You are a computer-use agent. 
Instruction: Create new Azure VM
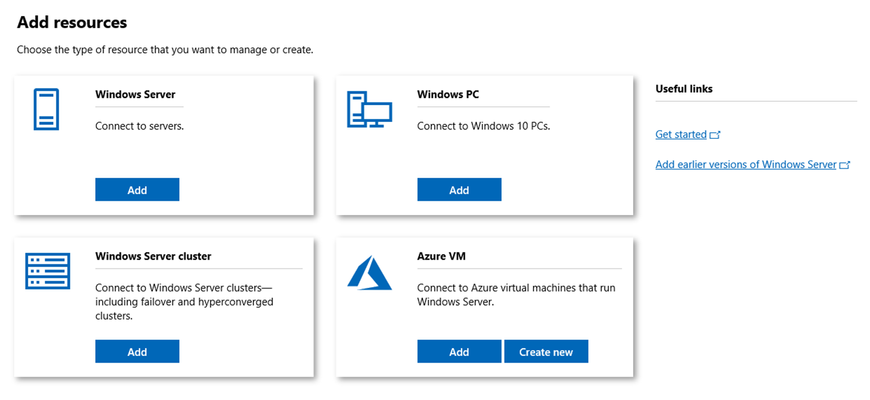[546, 352]
